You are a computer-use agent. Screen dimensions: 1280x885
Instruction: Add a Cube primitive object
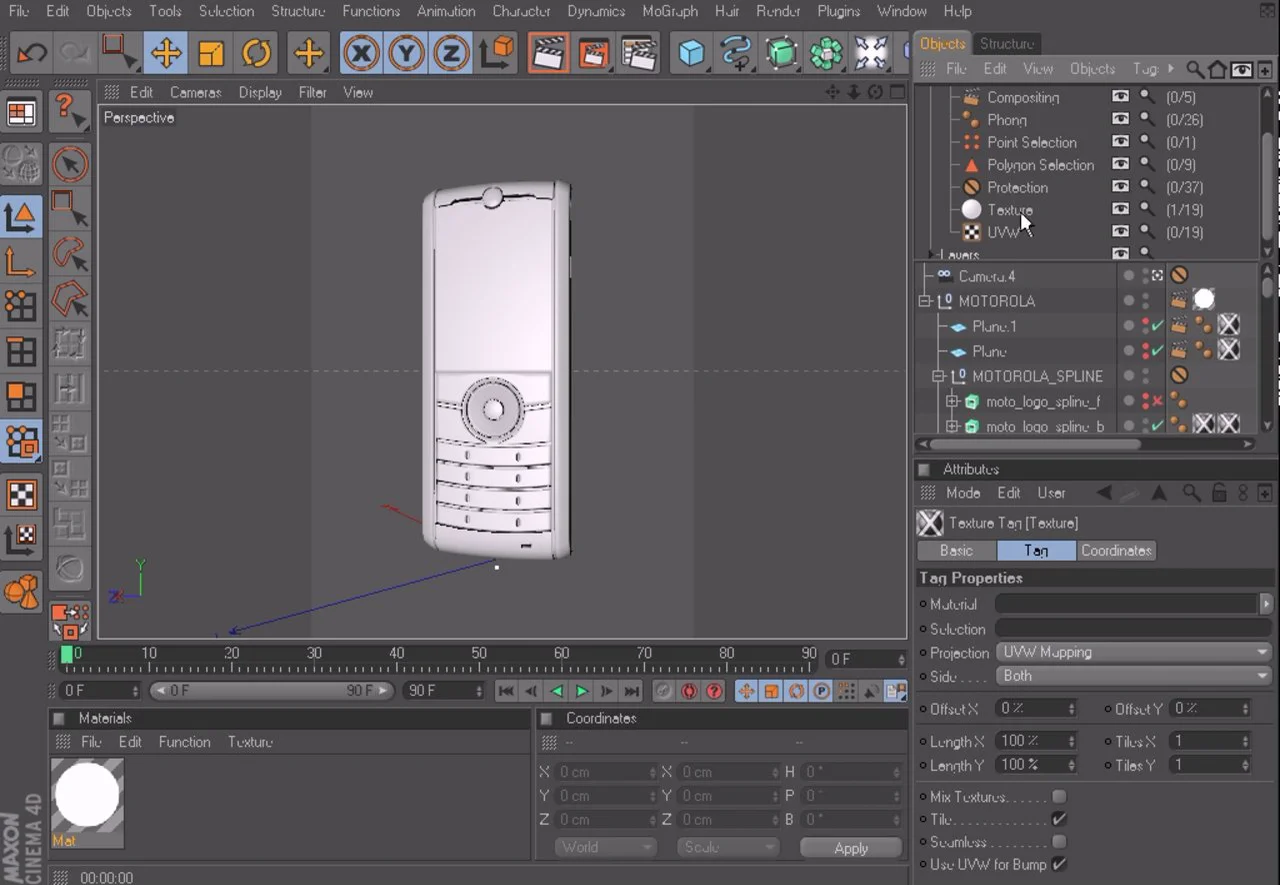click(691, 52)
